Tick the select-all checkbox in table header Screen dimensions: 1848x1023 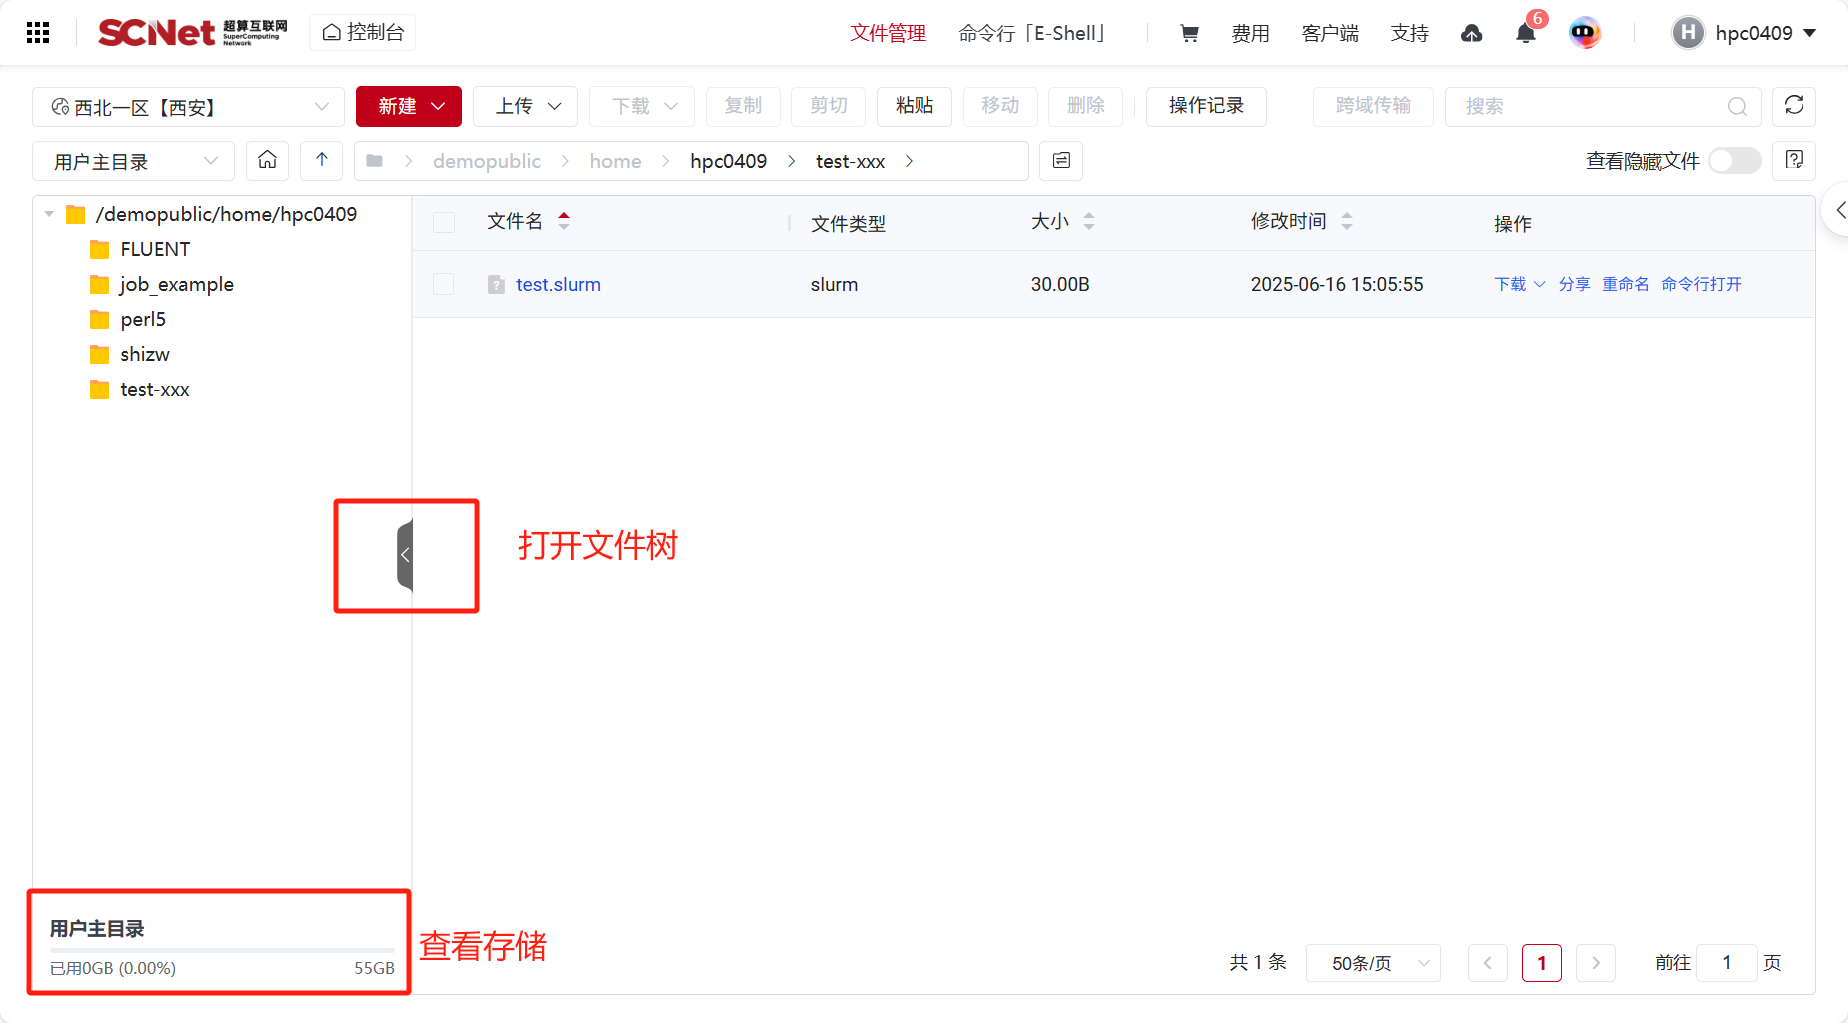444,222
